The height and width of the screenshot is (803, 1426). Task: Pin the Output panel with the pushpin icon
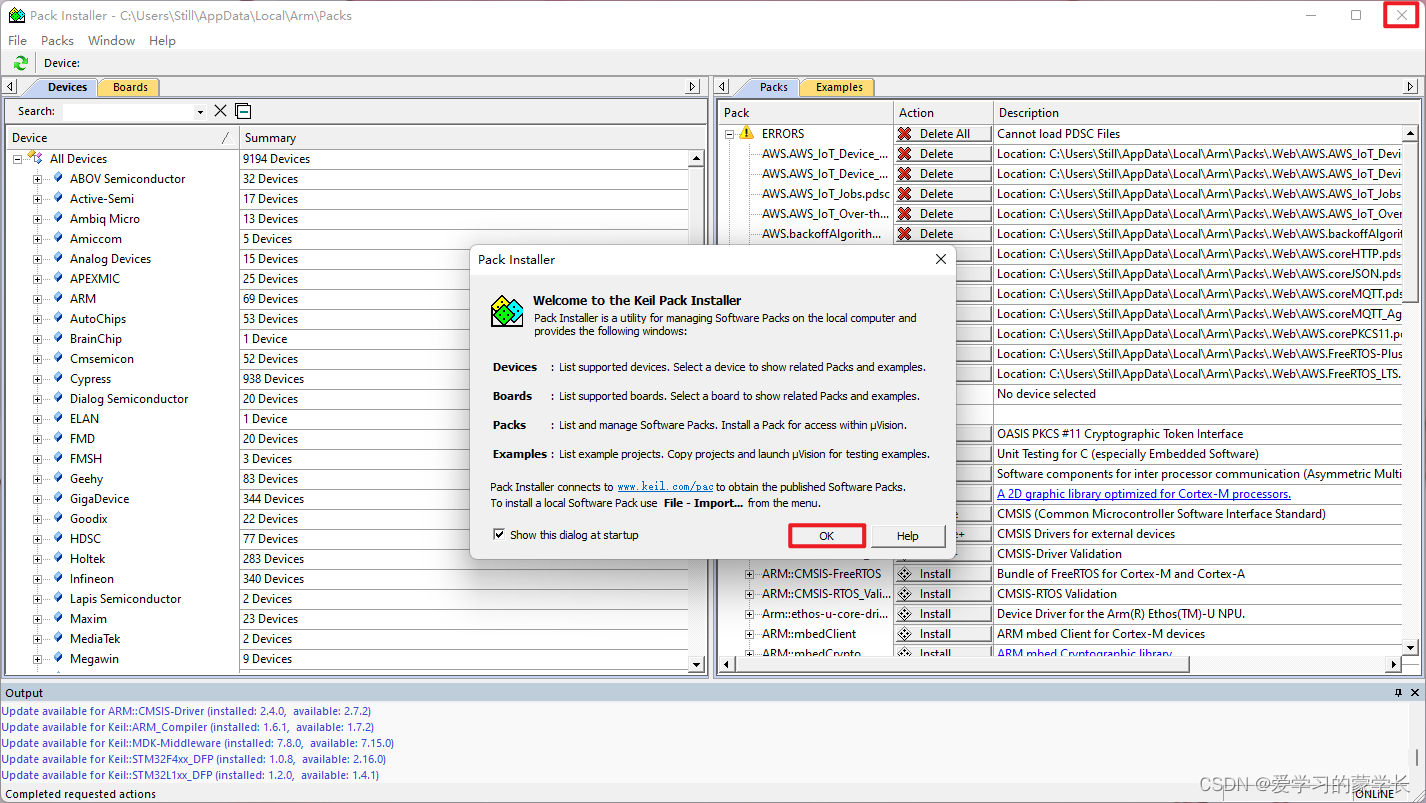[1399, 693]
